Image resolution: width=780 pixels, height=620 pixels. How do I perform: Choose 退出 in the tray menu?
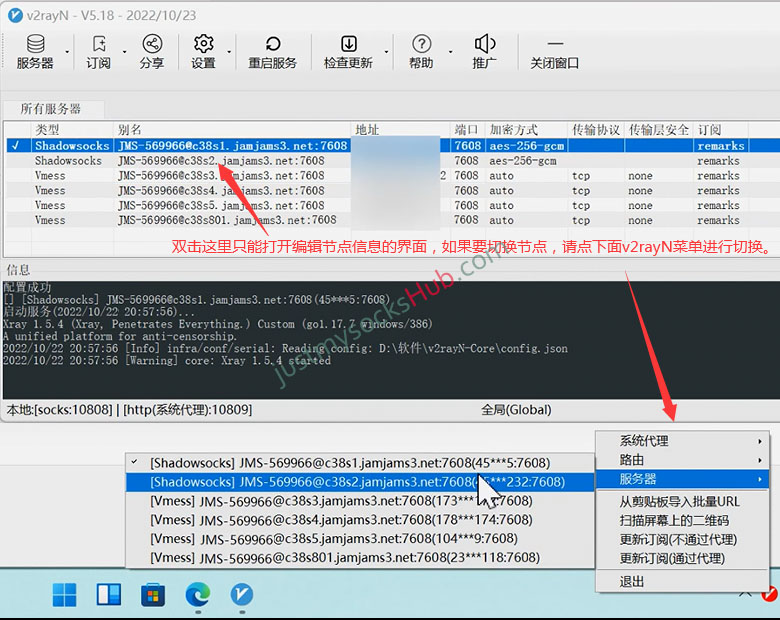(x=682, y=581)
